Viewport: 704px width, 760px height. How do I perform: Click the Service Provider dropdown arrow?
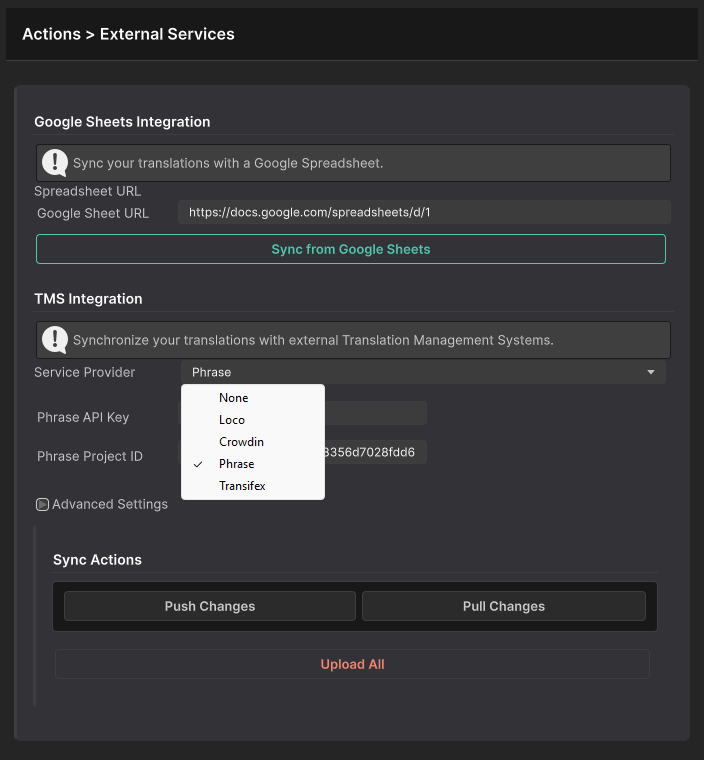click(x=651, y=372)
